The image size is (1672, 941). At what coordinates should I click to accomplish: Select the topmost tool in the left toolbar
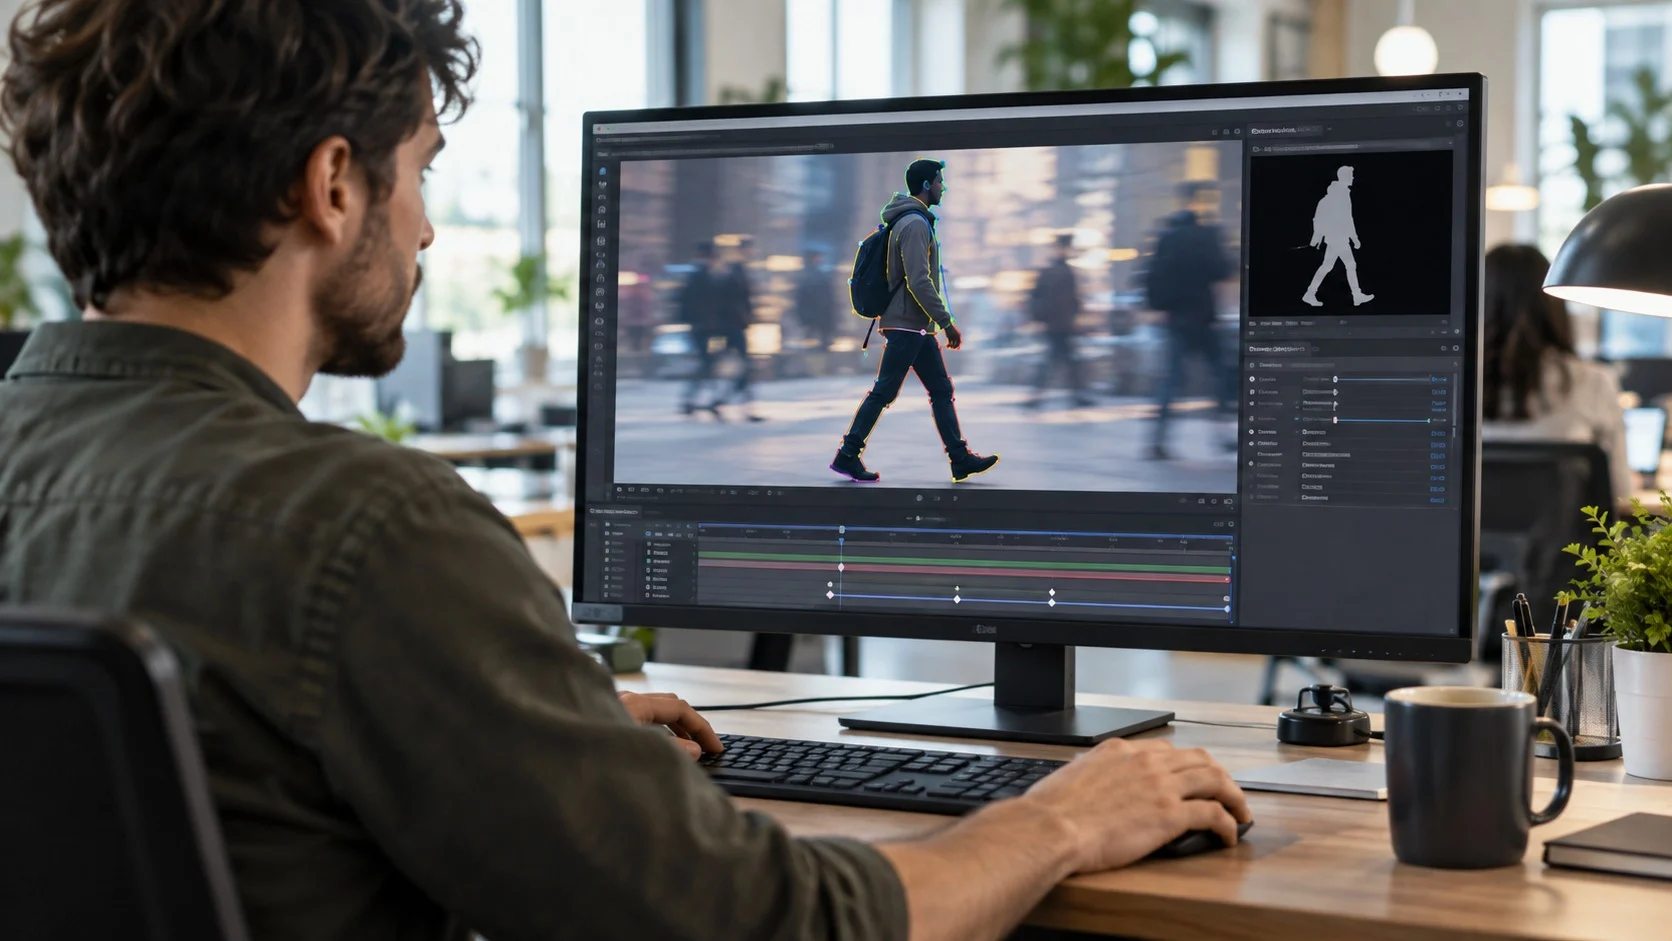click(x=602, y=171)
